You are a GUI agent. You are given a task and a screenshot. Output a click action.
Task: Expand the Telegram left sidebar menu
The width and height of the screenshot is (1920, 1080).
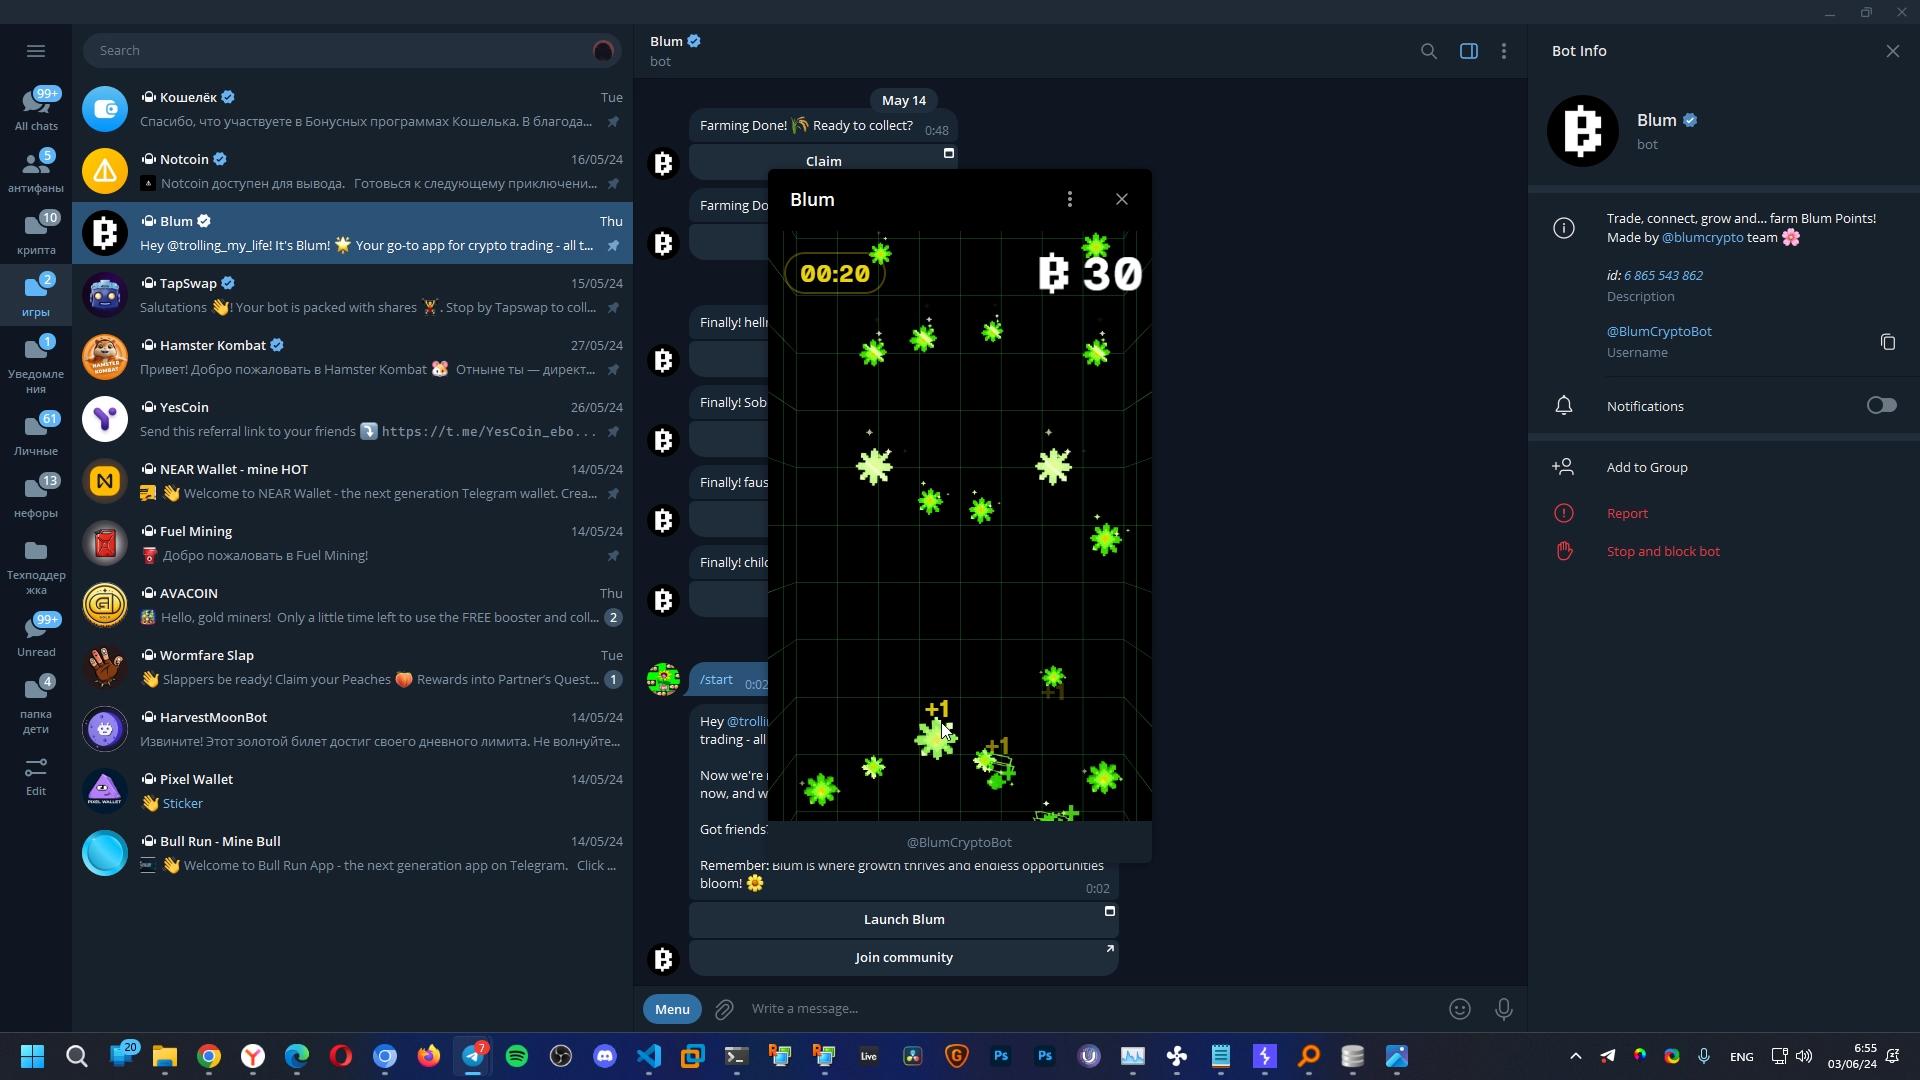coord(36,50)
